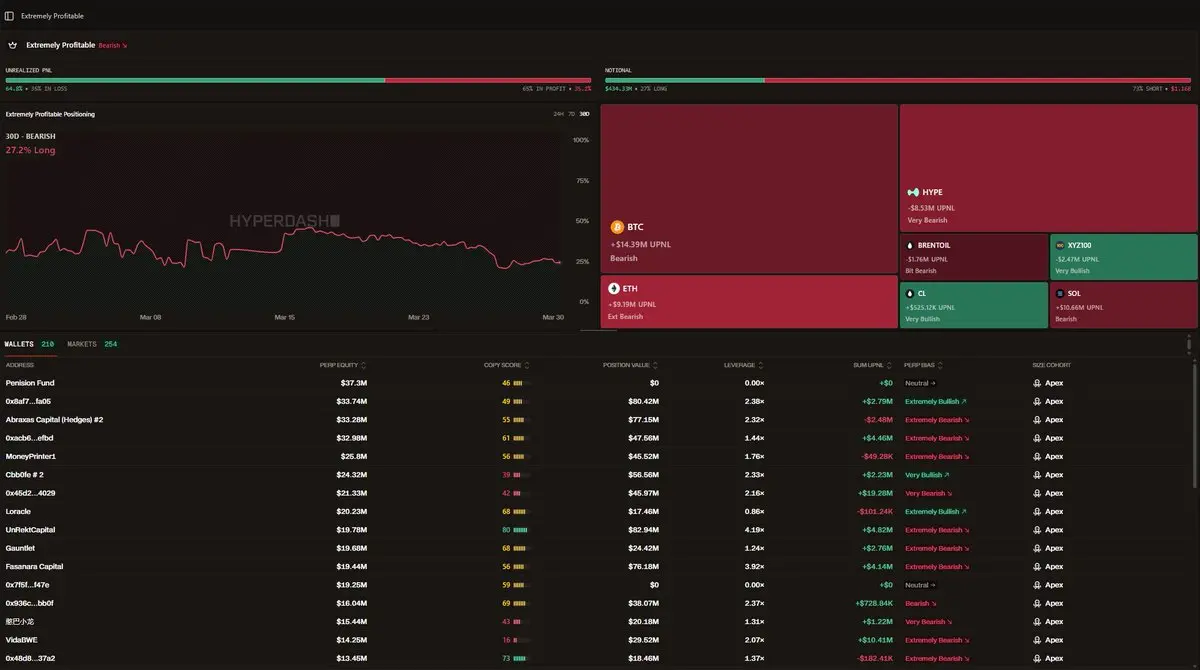1200x670 pixels.
Task: Select the 7D chart timeframe
Action: 571,114
